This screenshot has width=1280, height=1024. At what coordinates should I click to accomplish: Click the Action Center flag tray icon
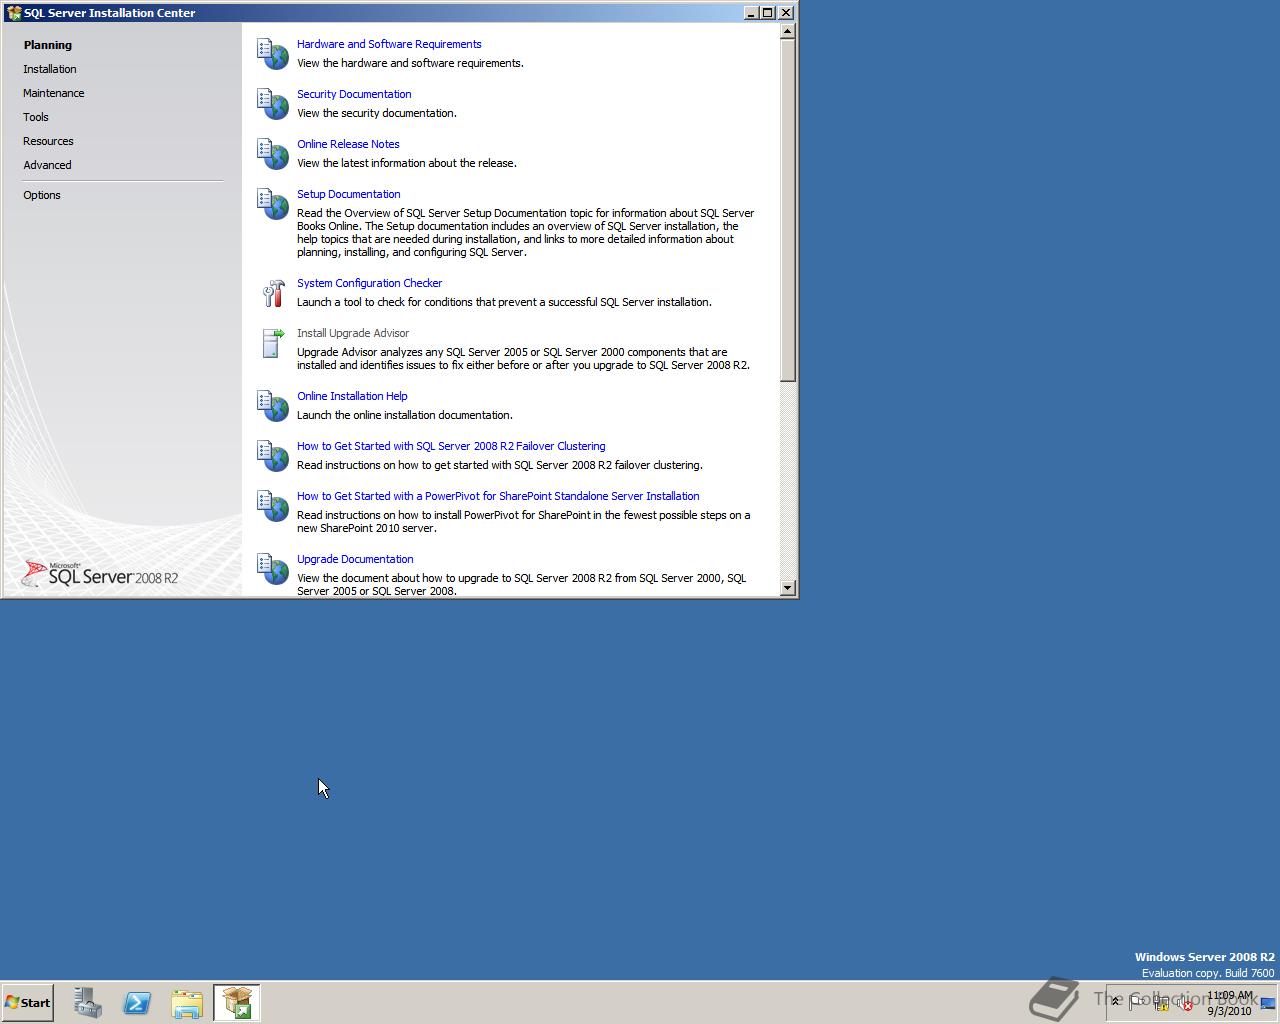point(1138,1003)
